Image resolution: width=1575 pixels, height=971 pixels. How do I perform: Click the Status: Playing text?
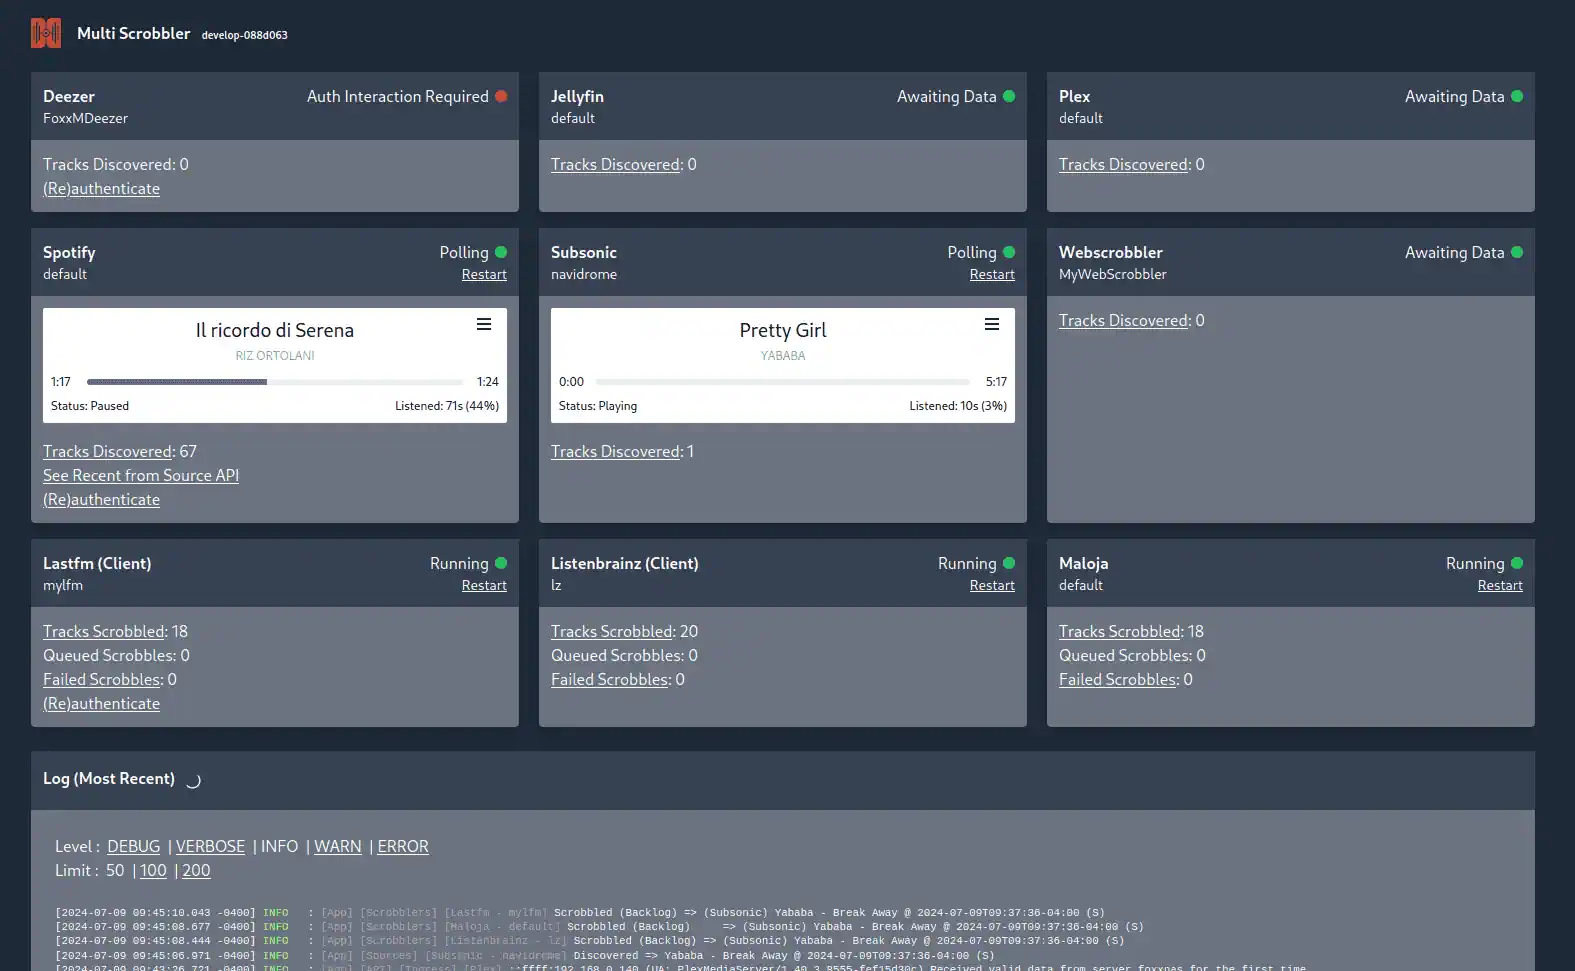coord(598,406)
